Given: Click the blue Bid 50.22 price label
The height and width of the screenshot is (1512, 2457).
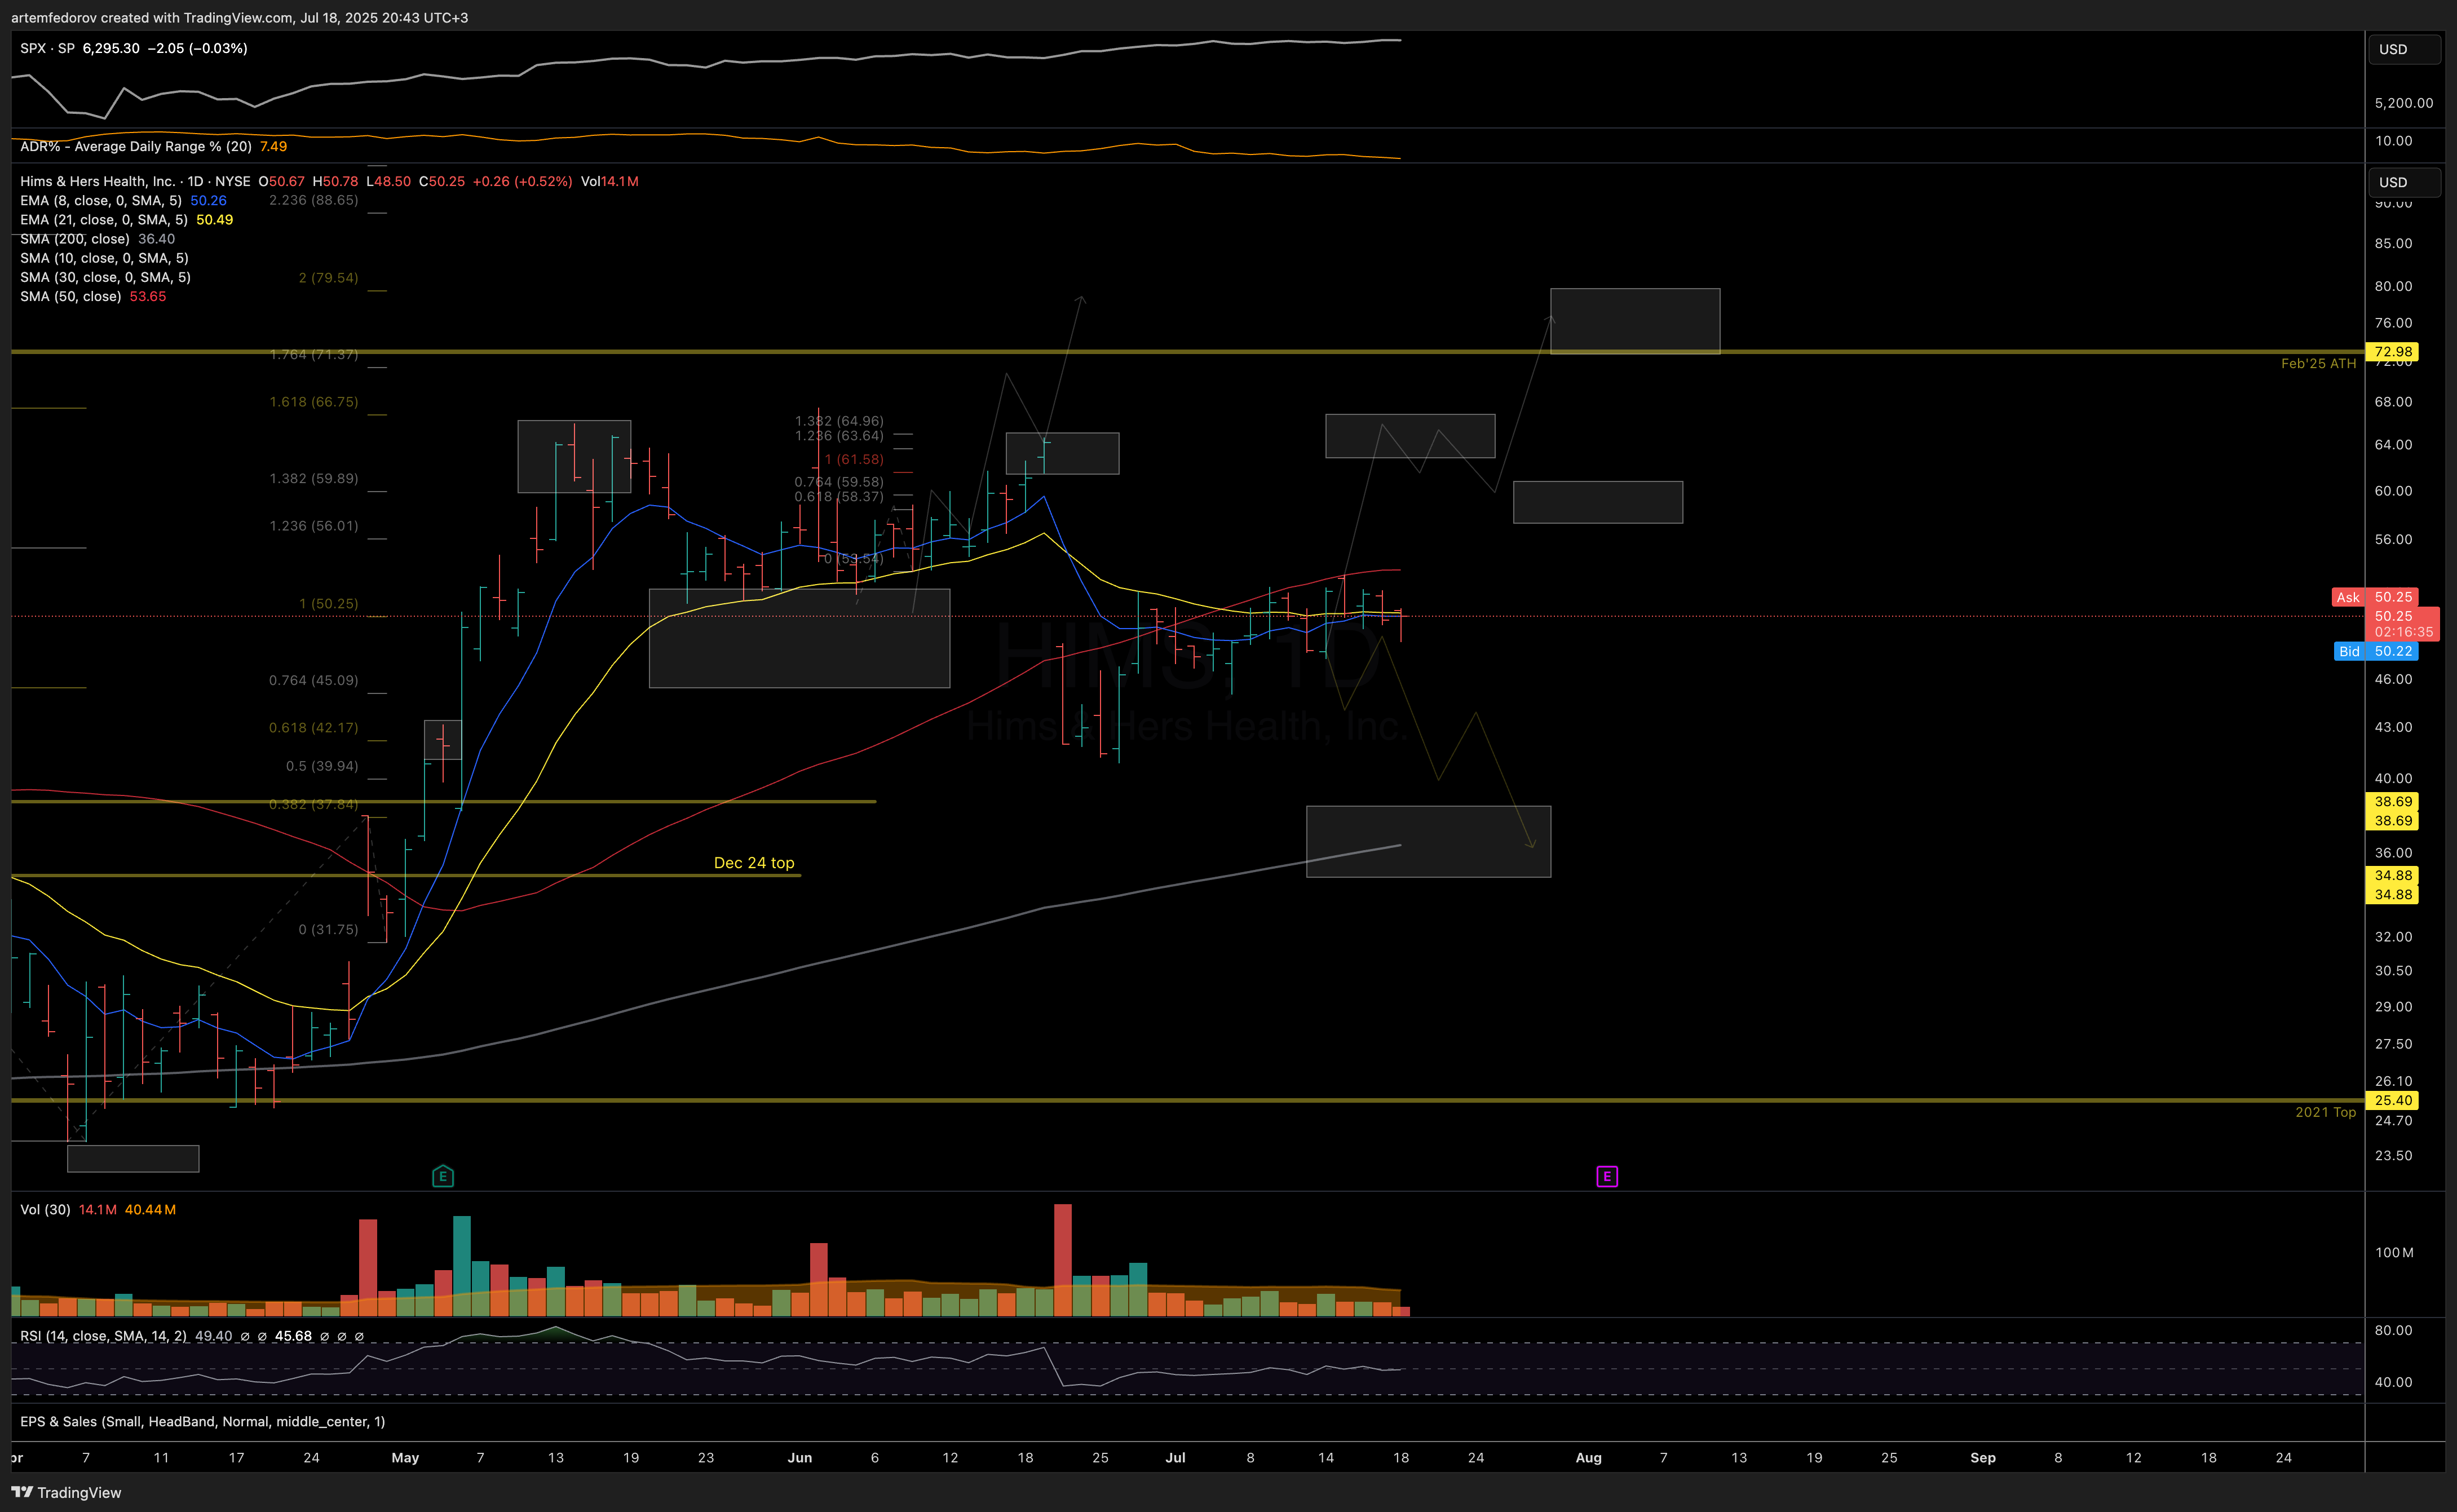Looking at the screenshot, I should click(x=2375, y=651).
